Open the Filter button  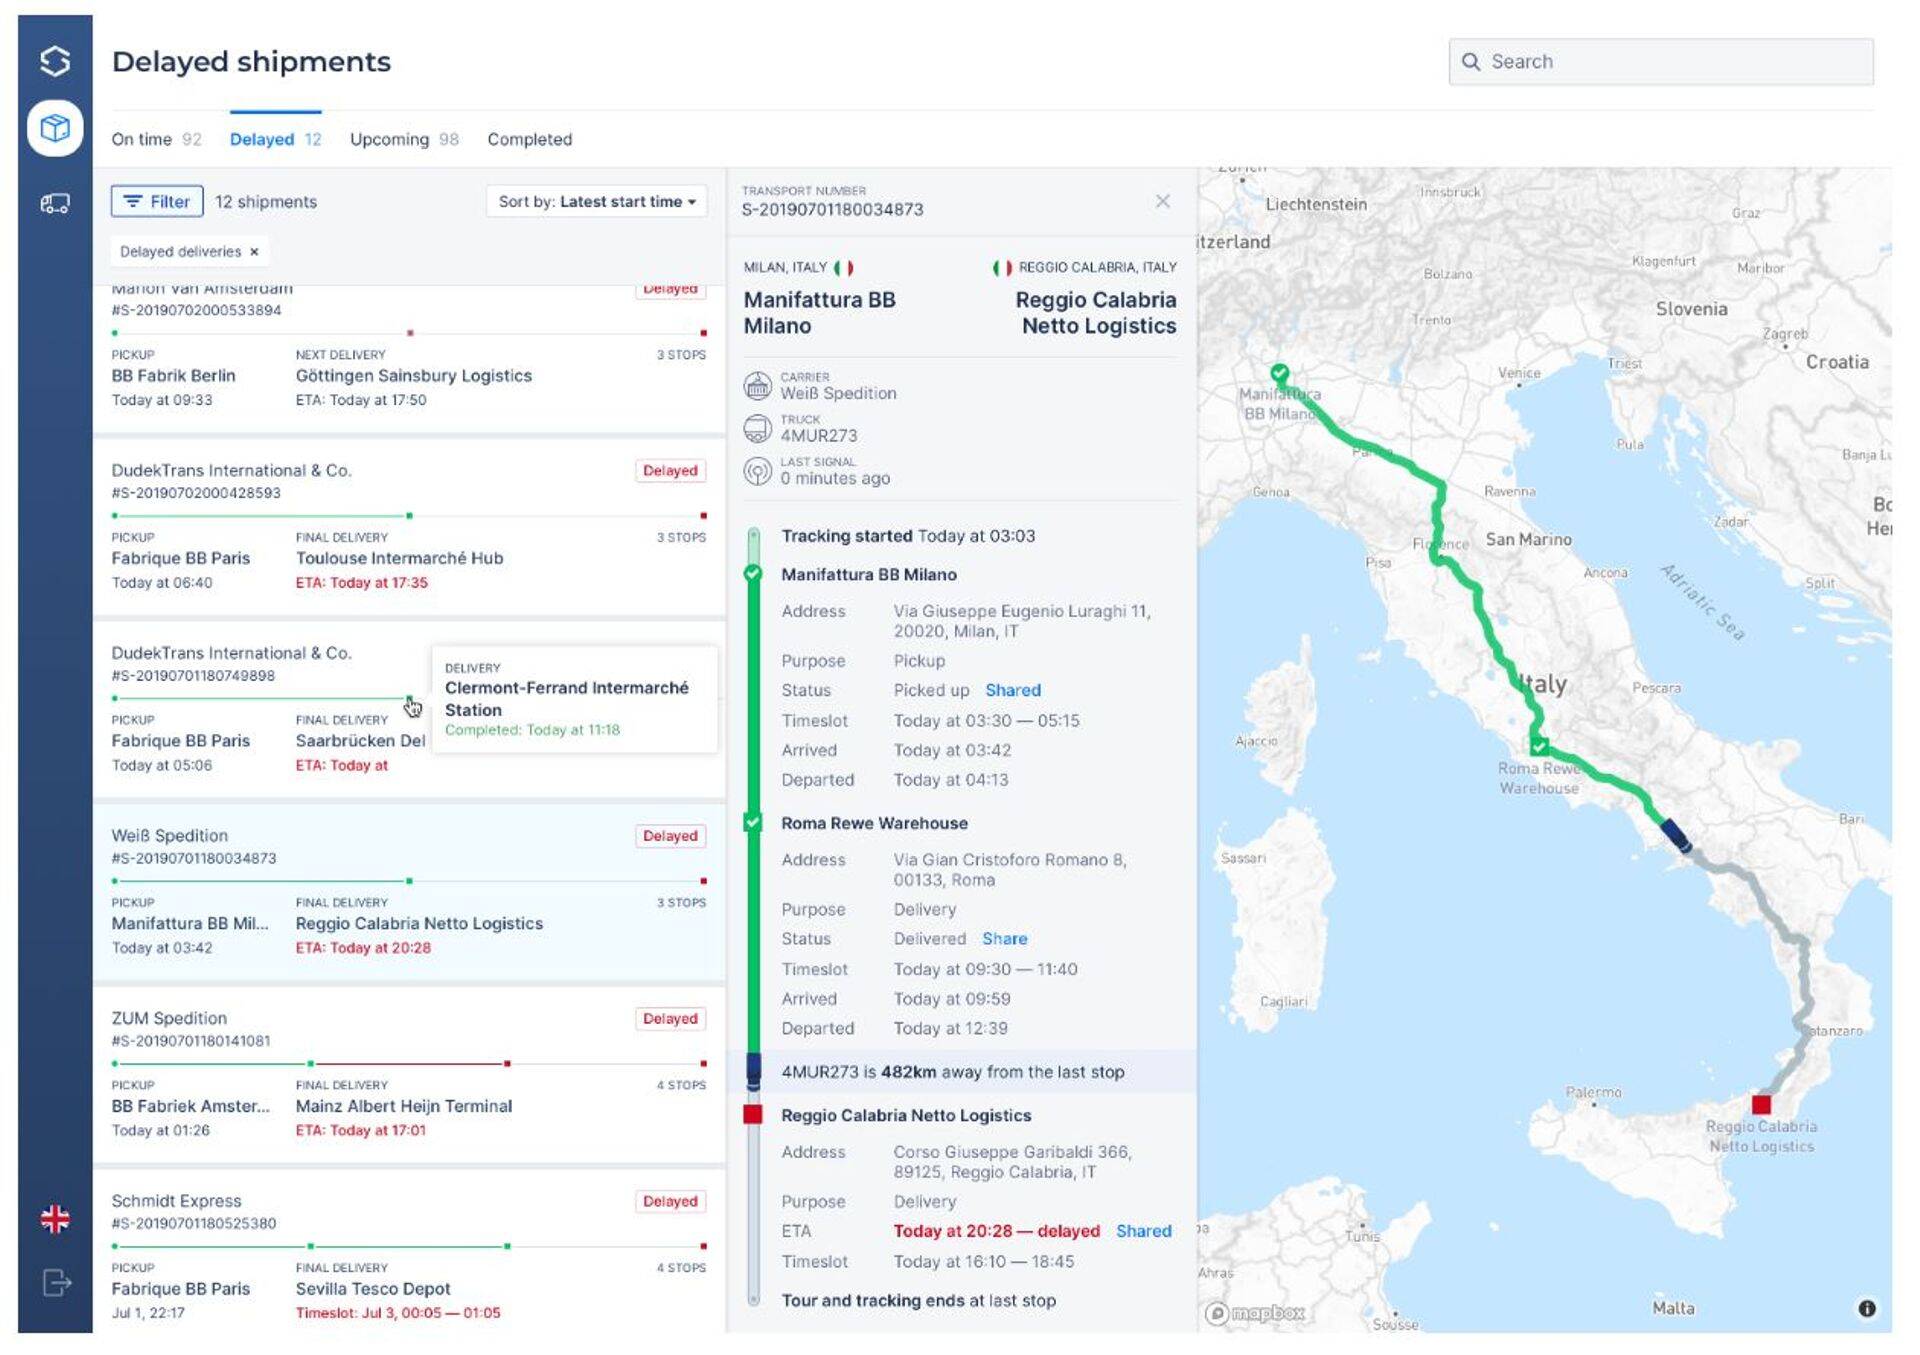pyautogui.click(x=157, y=201)
